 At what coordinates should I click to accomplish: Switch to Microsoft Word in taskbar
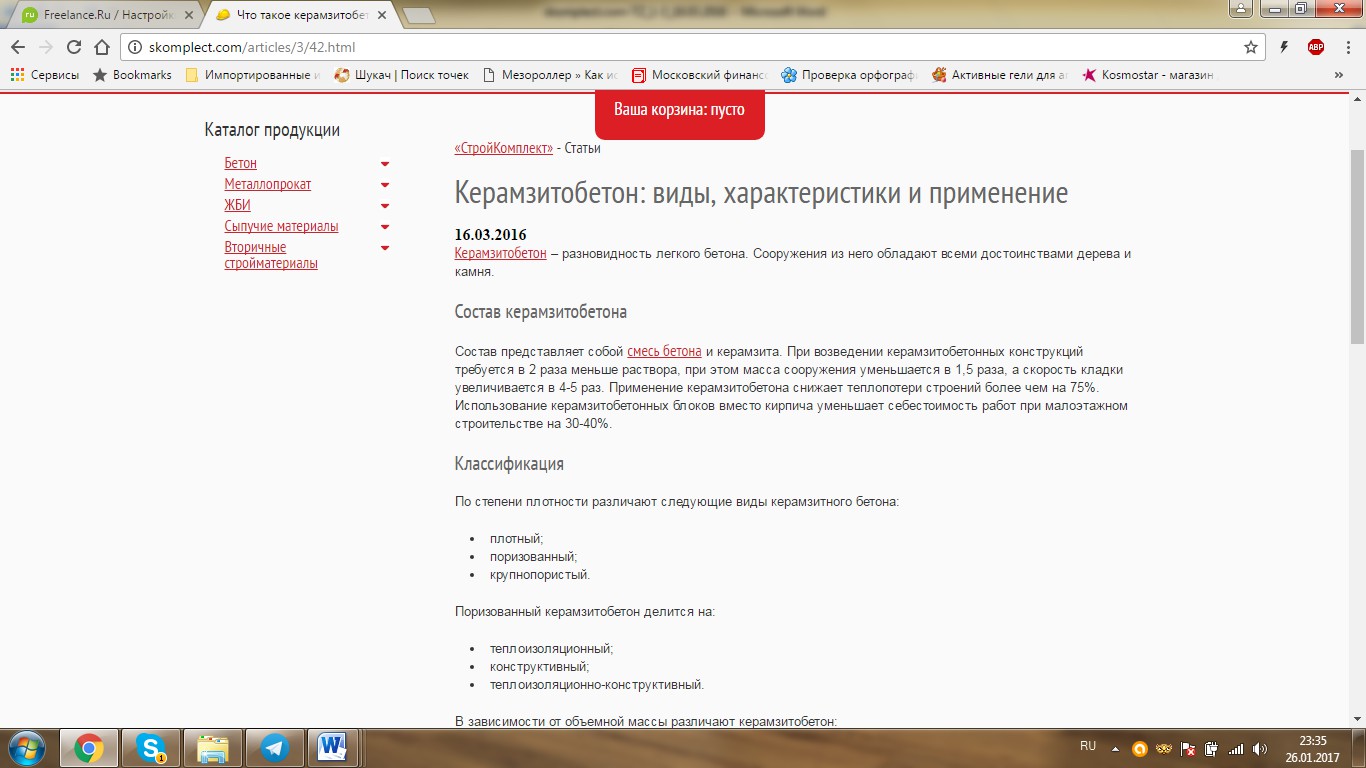333,748
